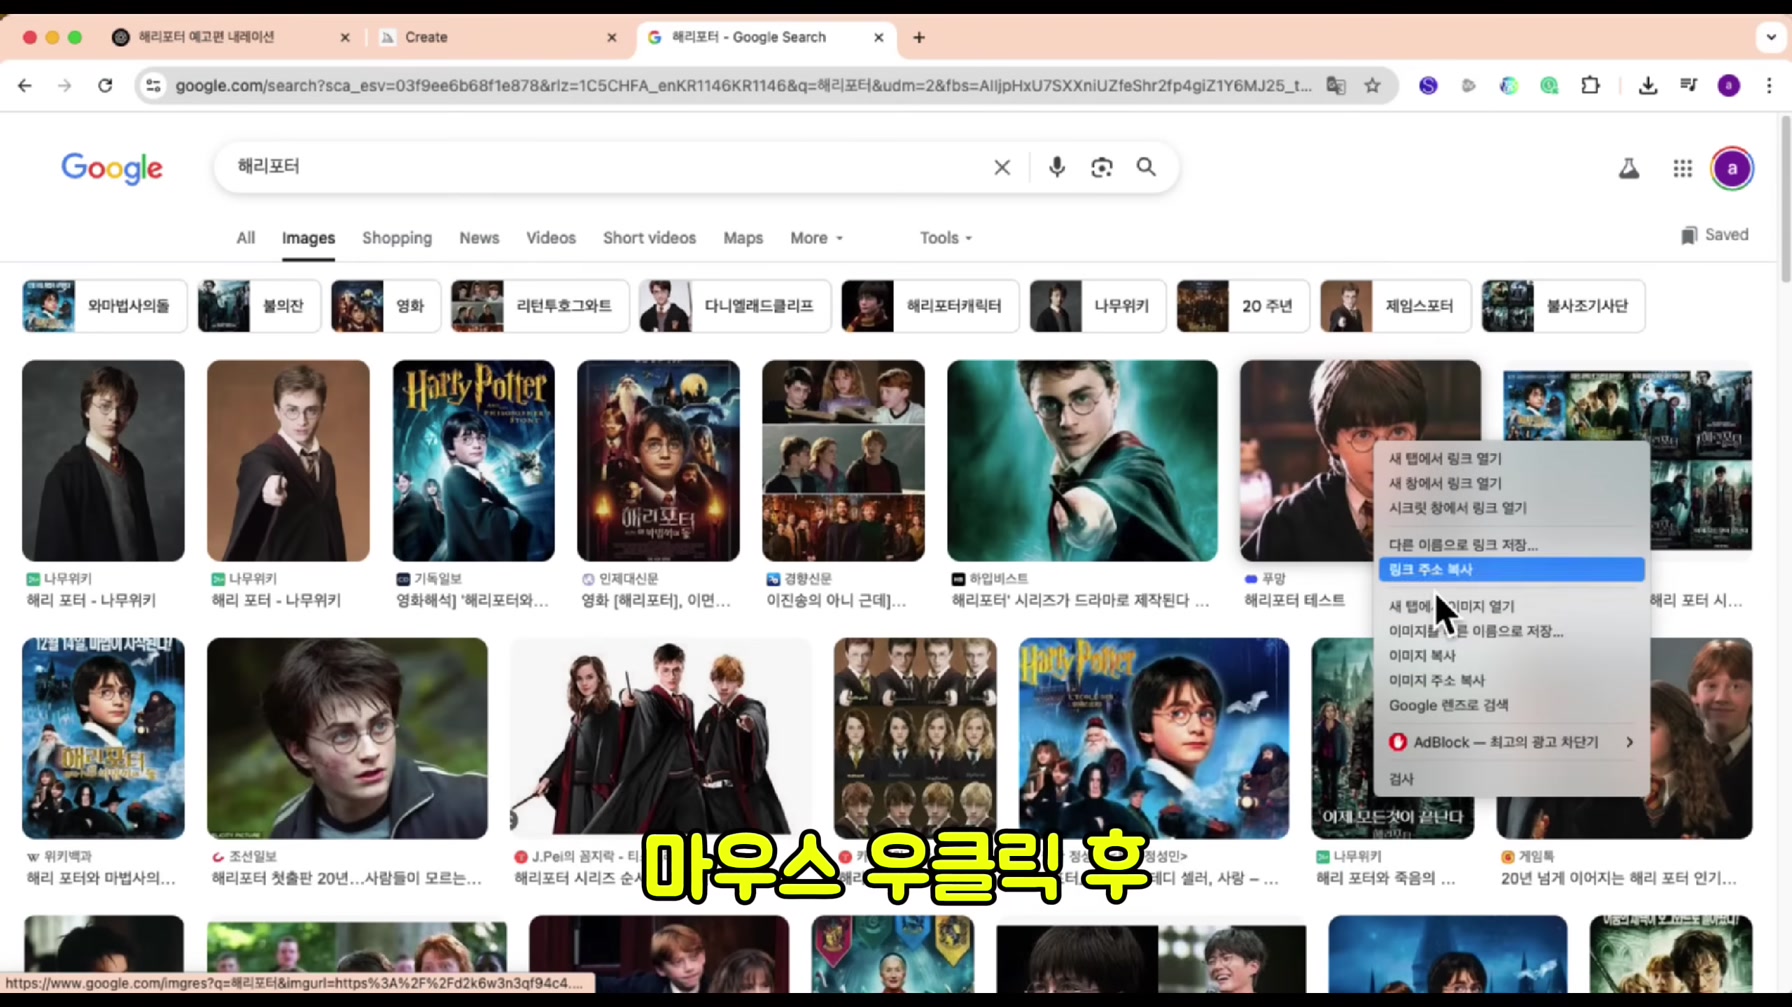Open Chrome profile avatar in toolbar
1792x1007 pixels.
tap(1729, 86)
